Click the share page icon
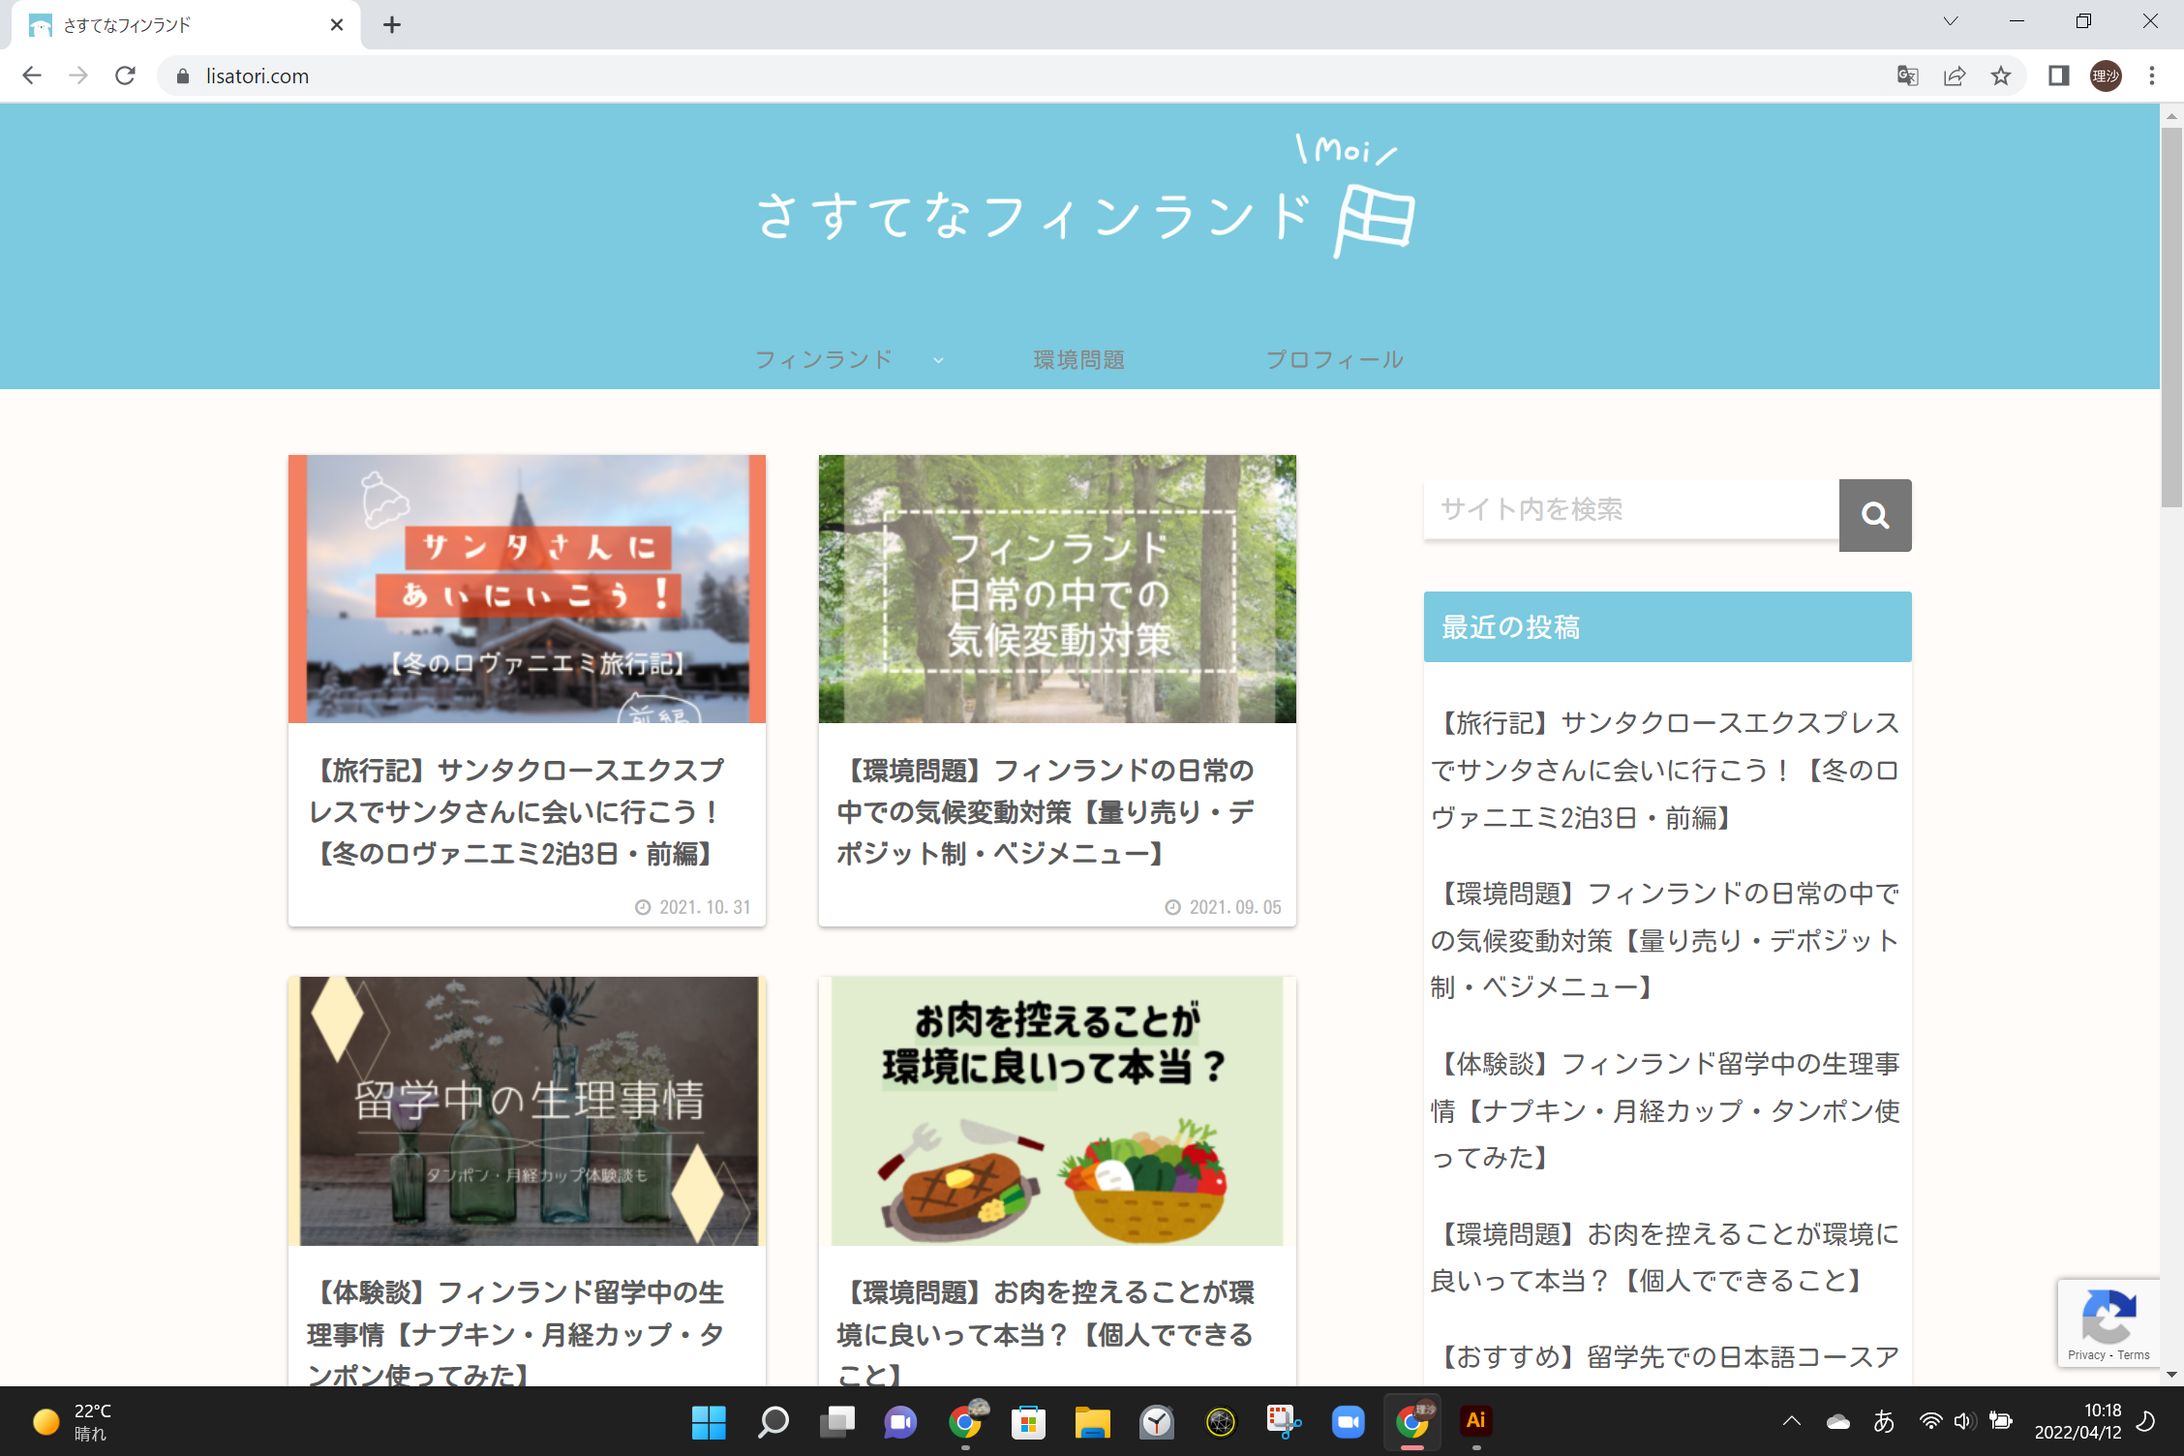Viewport: 2184px width, 1456px height. (1954, 76)
